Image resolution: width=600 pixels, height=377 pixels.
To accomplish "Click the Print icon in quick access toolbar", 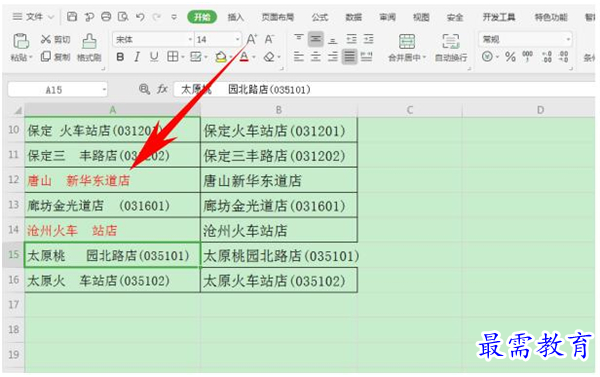I will [106, 16].
